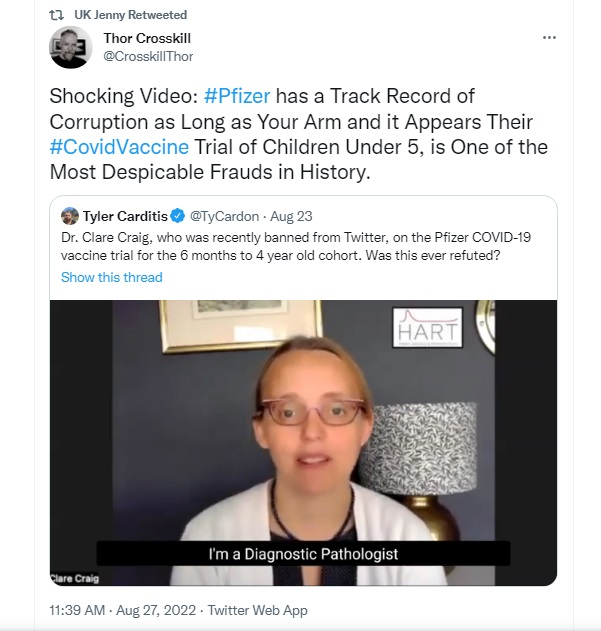Click the Aug 23 quoted tweet date
Viewport: 601px width, 631px height.
coord(291,217)
